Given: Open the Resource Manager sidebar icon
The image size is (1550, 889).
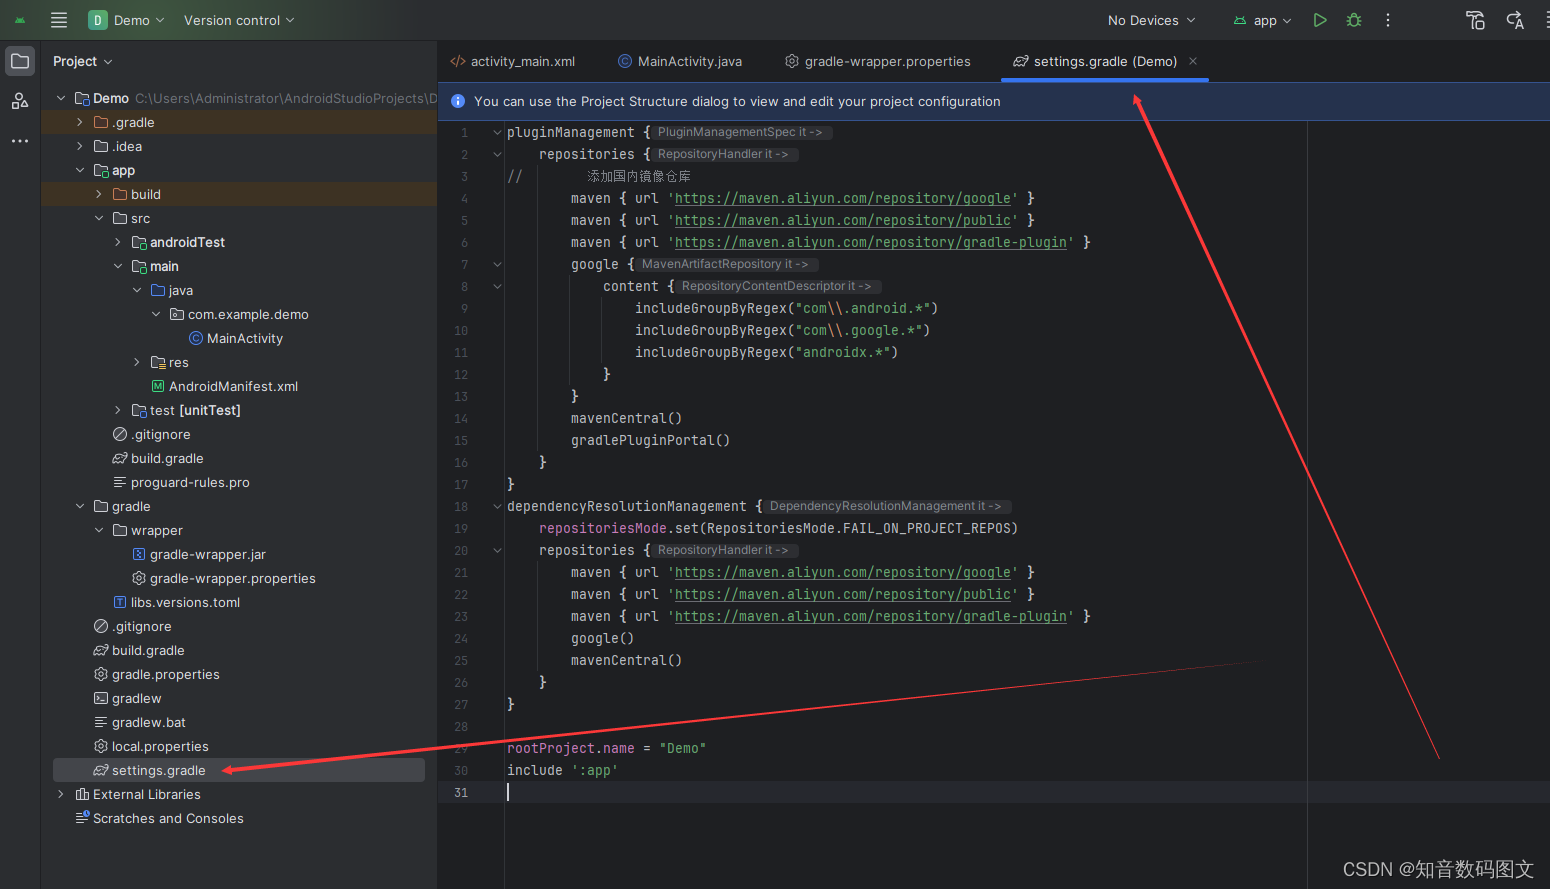Looking at the screenshot, I should (x=20, y=98).
